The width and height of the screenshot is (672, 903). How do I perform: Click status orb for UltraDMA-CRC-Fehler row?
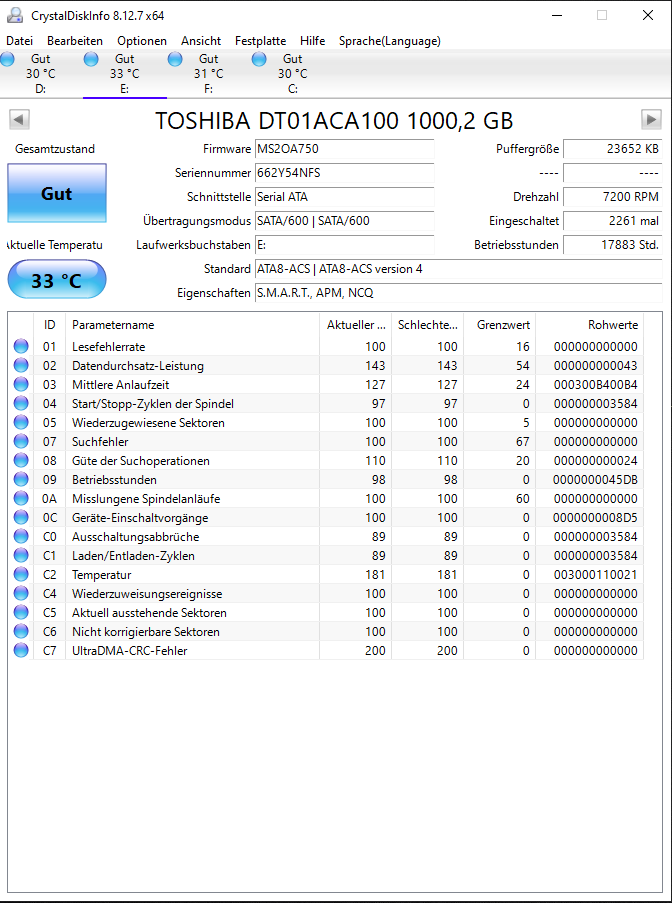21,651
